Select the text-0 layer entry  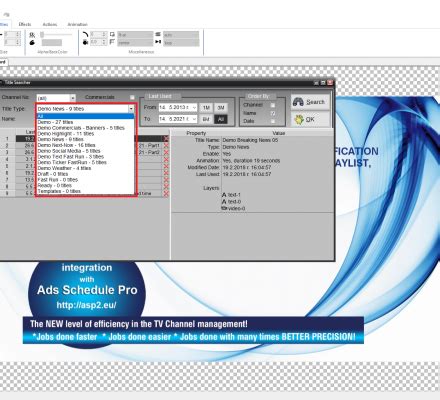[231, 202]
